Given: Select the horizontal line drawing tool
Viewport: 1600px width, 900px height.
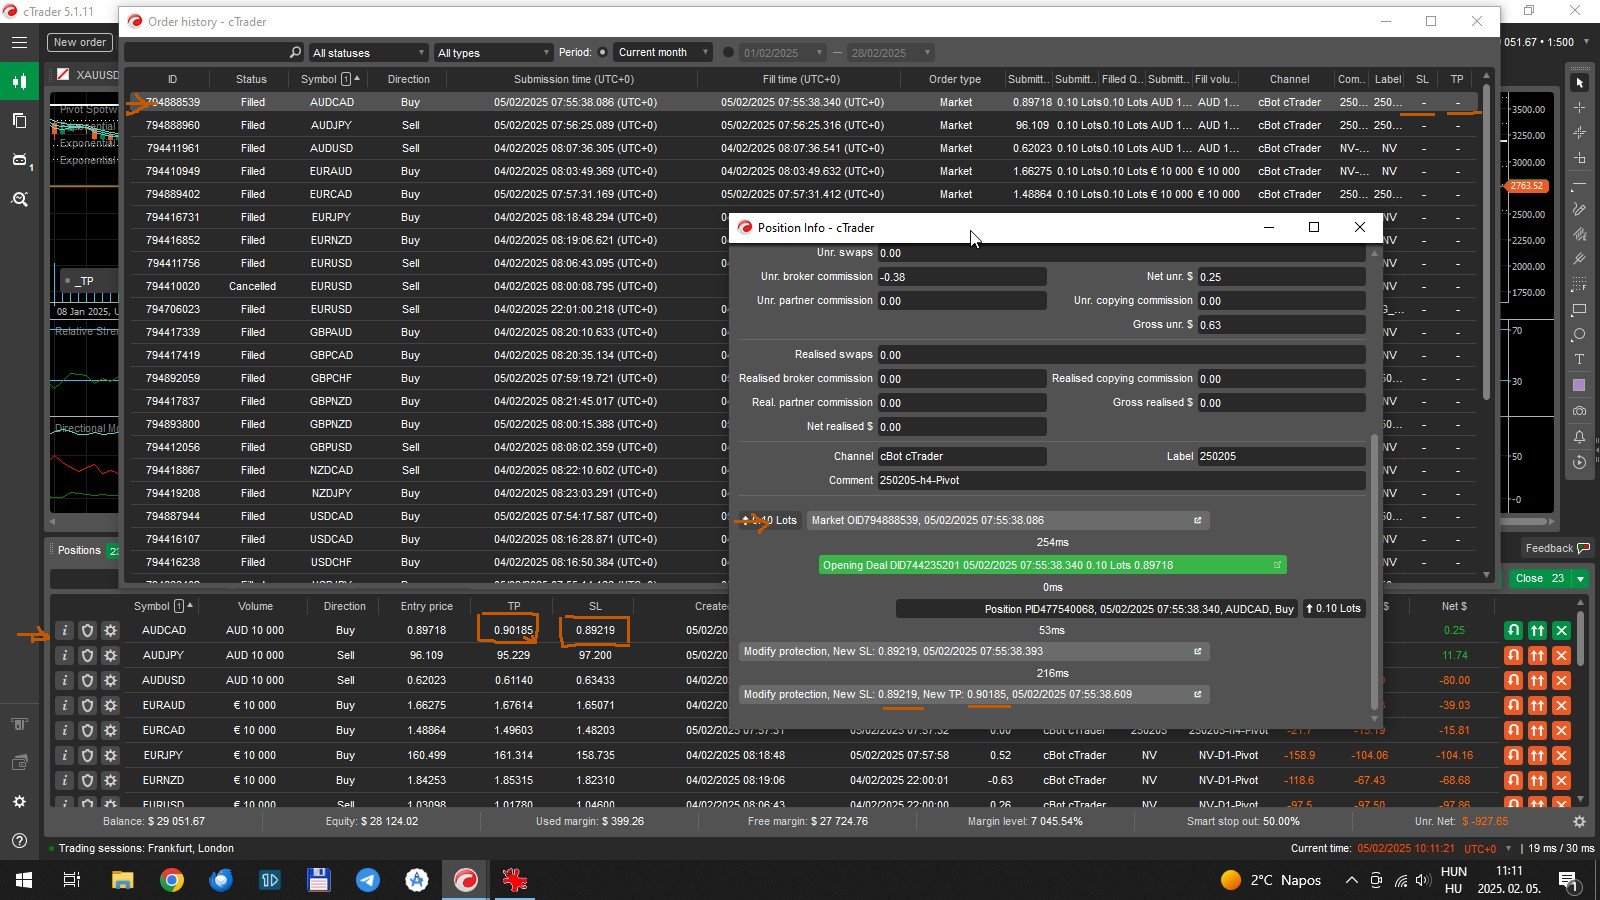Looking at the screenshot, I should pos(1579,184).
